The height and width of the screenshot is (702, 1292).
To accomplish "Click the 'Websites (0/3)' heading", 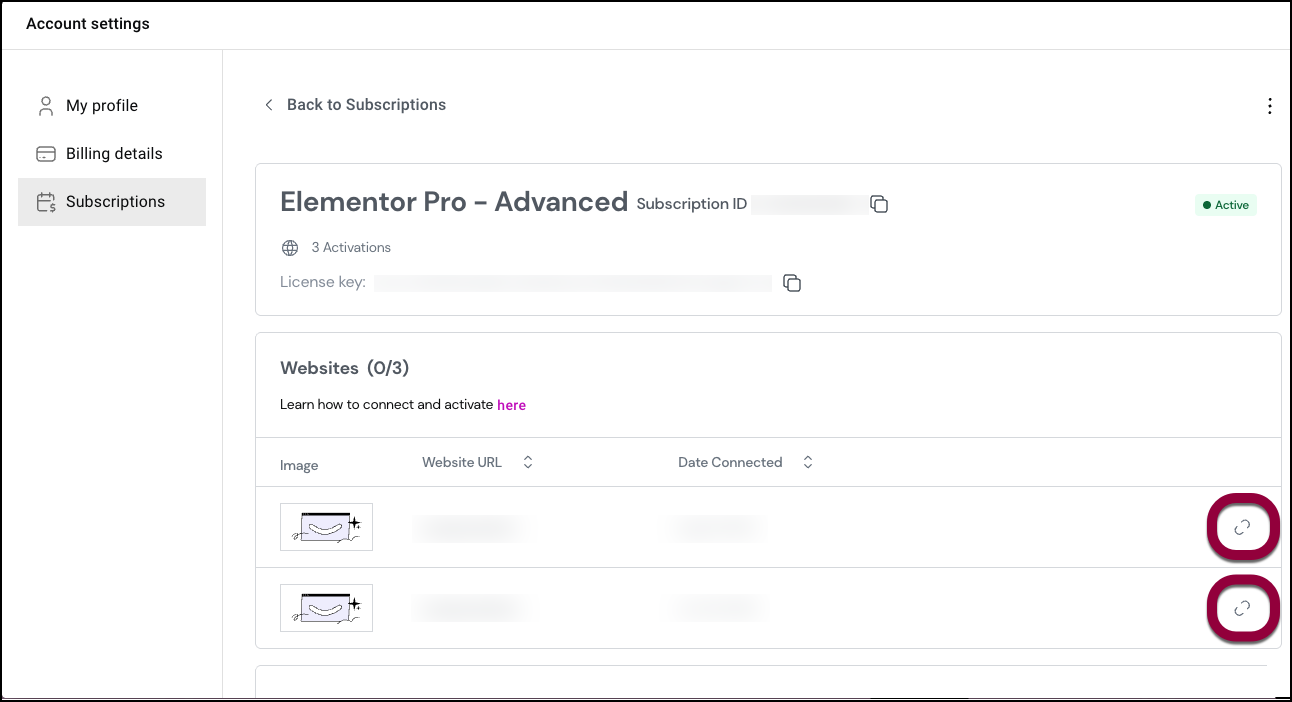I will pyautogui.click(x=345, y=368).
